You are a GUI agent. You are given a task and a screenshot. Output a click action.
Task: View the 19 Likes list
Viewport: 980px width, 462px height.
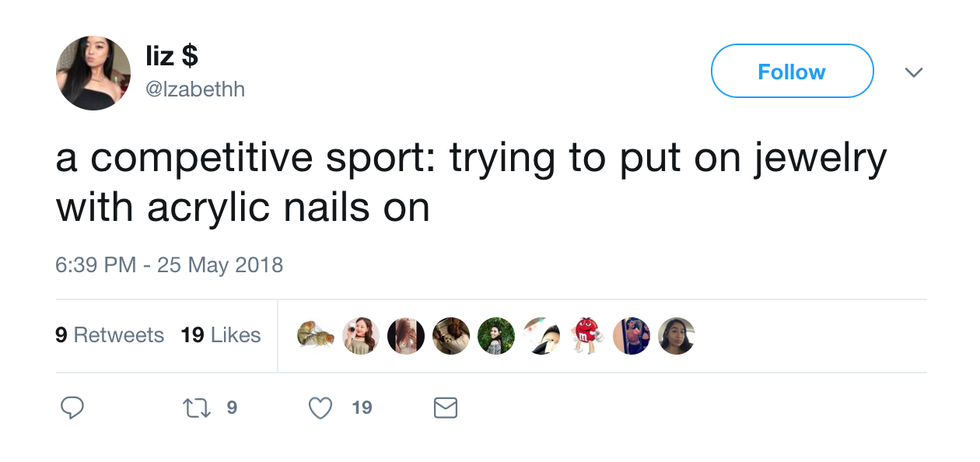click(221, 336)
